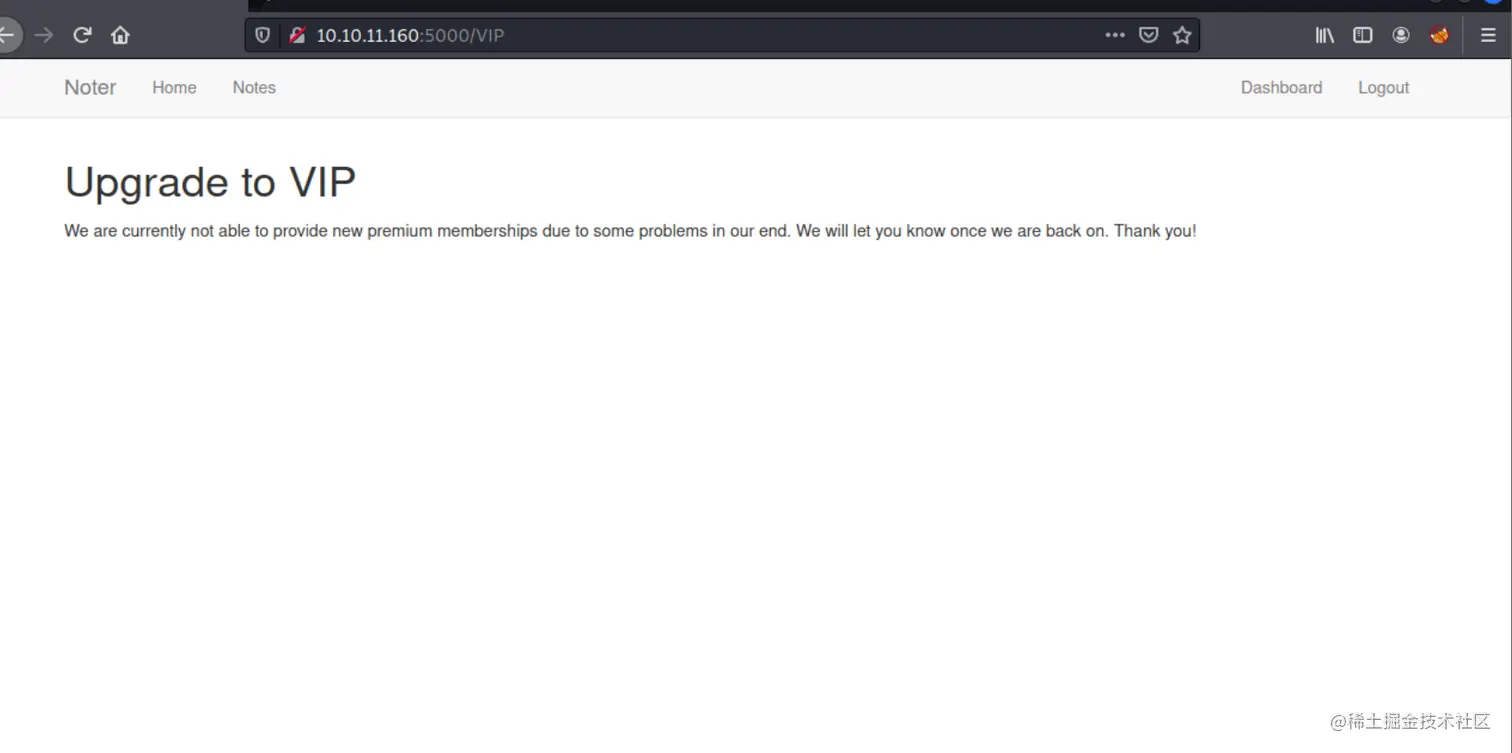Image resolution: width=1512 pixels, height=753 pixels.
Task: Open the Dashboard link
Action: click(x=1281, y=88)
